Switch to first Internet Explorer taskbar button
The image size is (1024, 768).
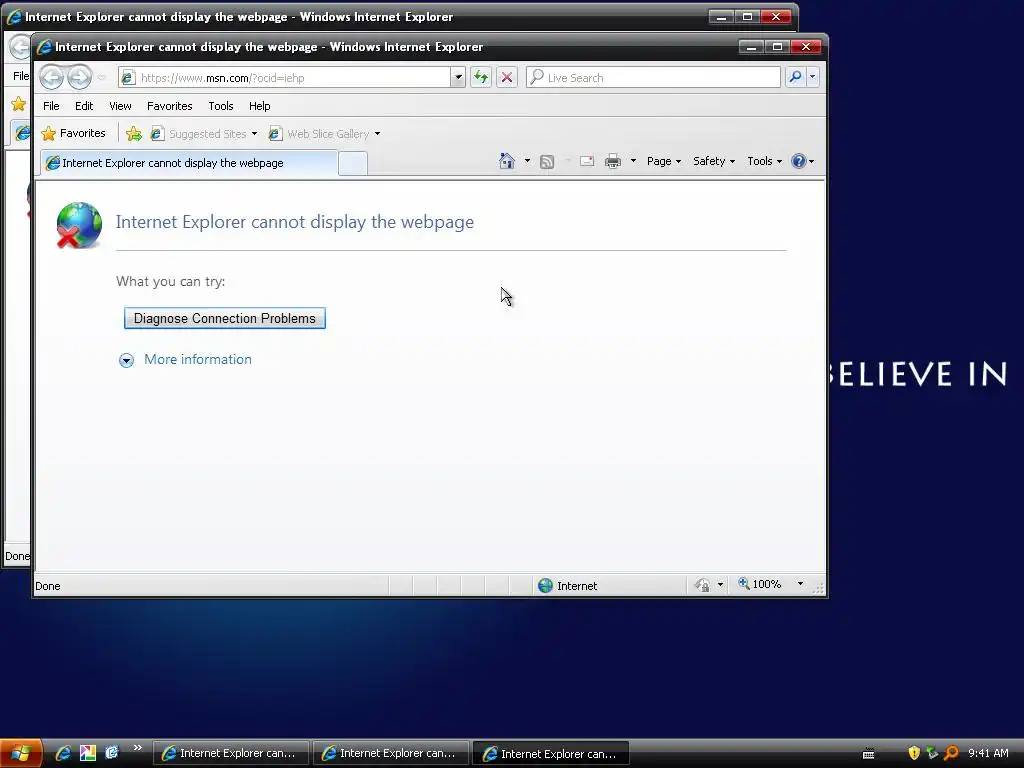click(231, 753)
